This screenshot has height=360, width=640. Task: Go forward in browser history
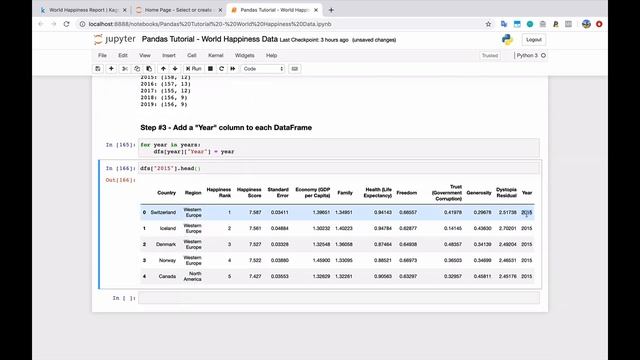point(53,24)
